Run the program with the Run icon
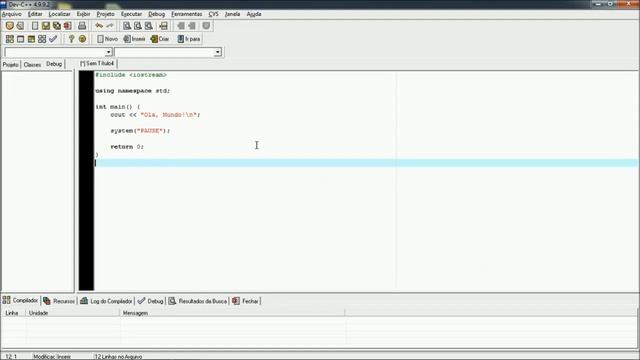This screenshot has width=640, height=360. [20, 39]
